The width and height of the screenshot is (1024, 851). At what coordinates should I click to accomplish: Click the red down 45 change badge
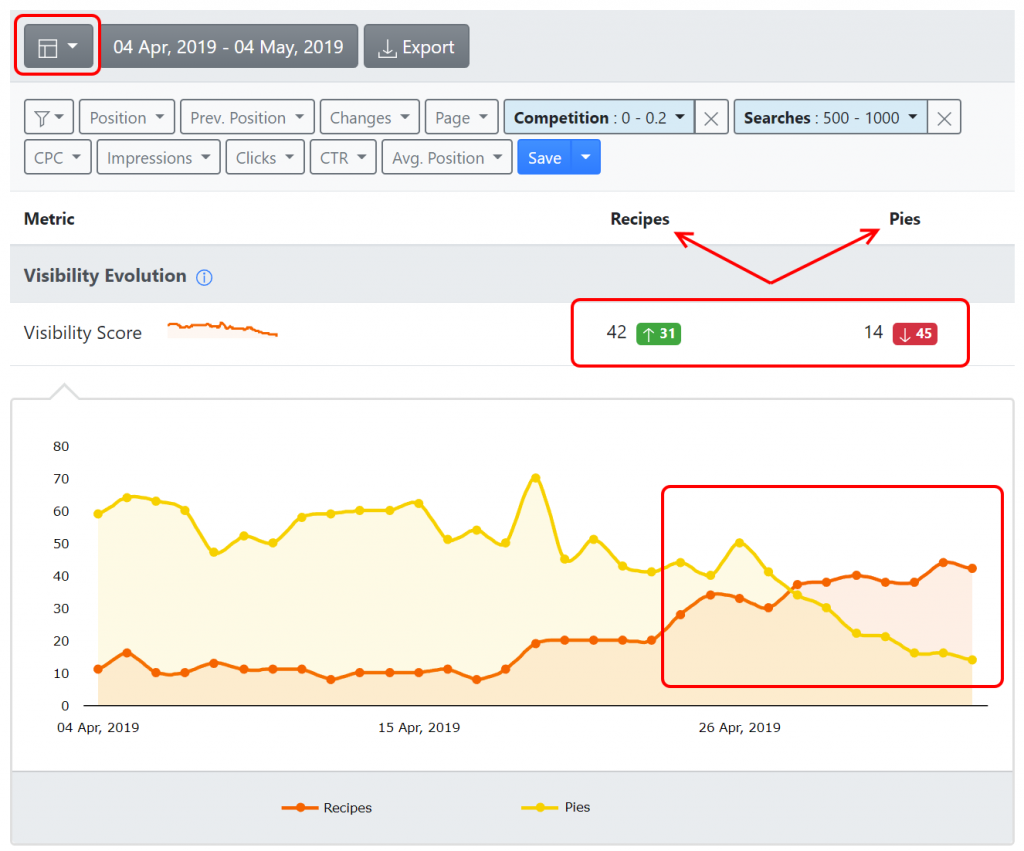point(915,334)
